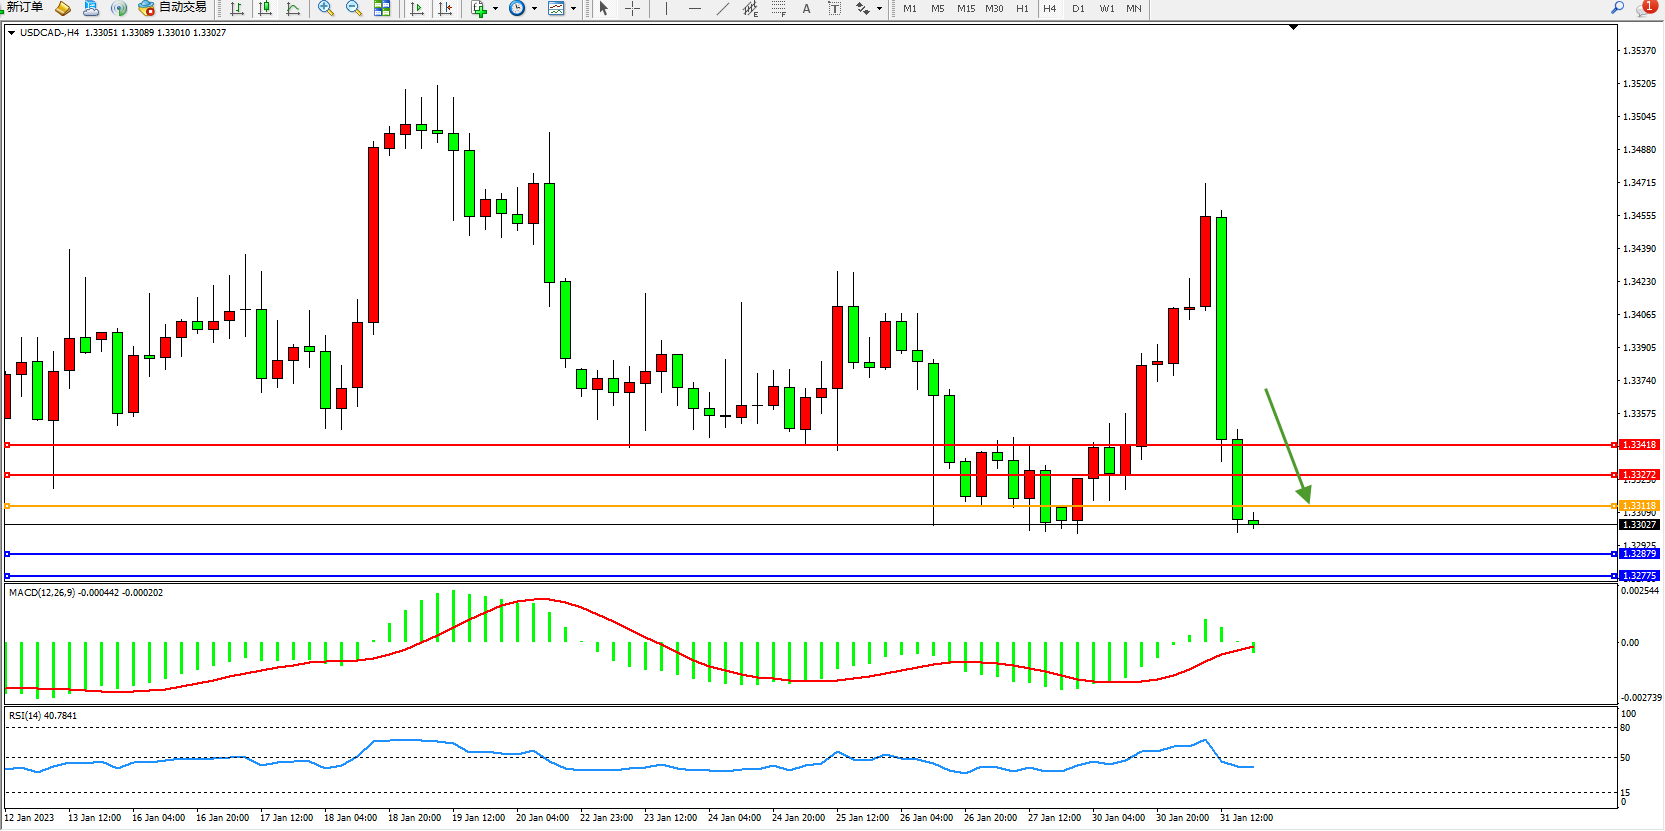Toggle candlestick chart mode
Viewport: 1665px width, 831px height.
265,9
